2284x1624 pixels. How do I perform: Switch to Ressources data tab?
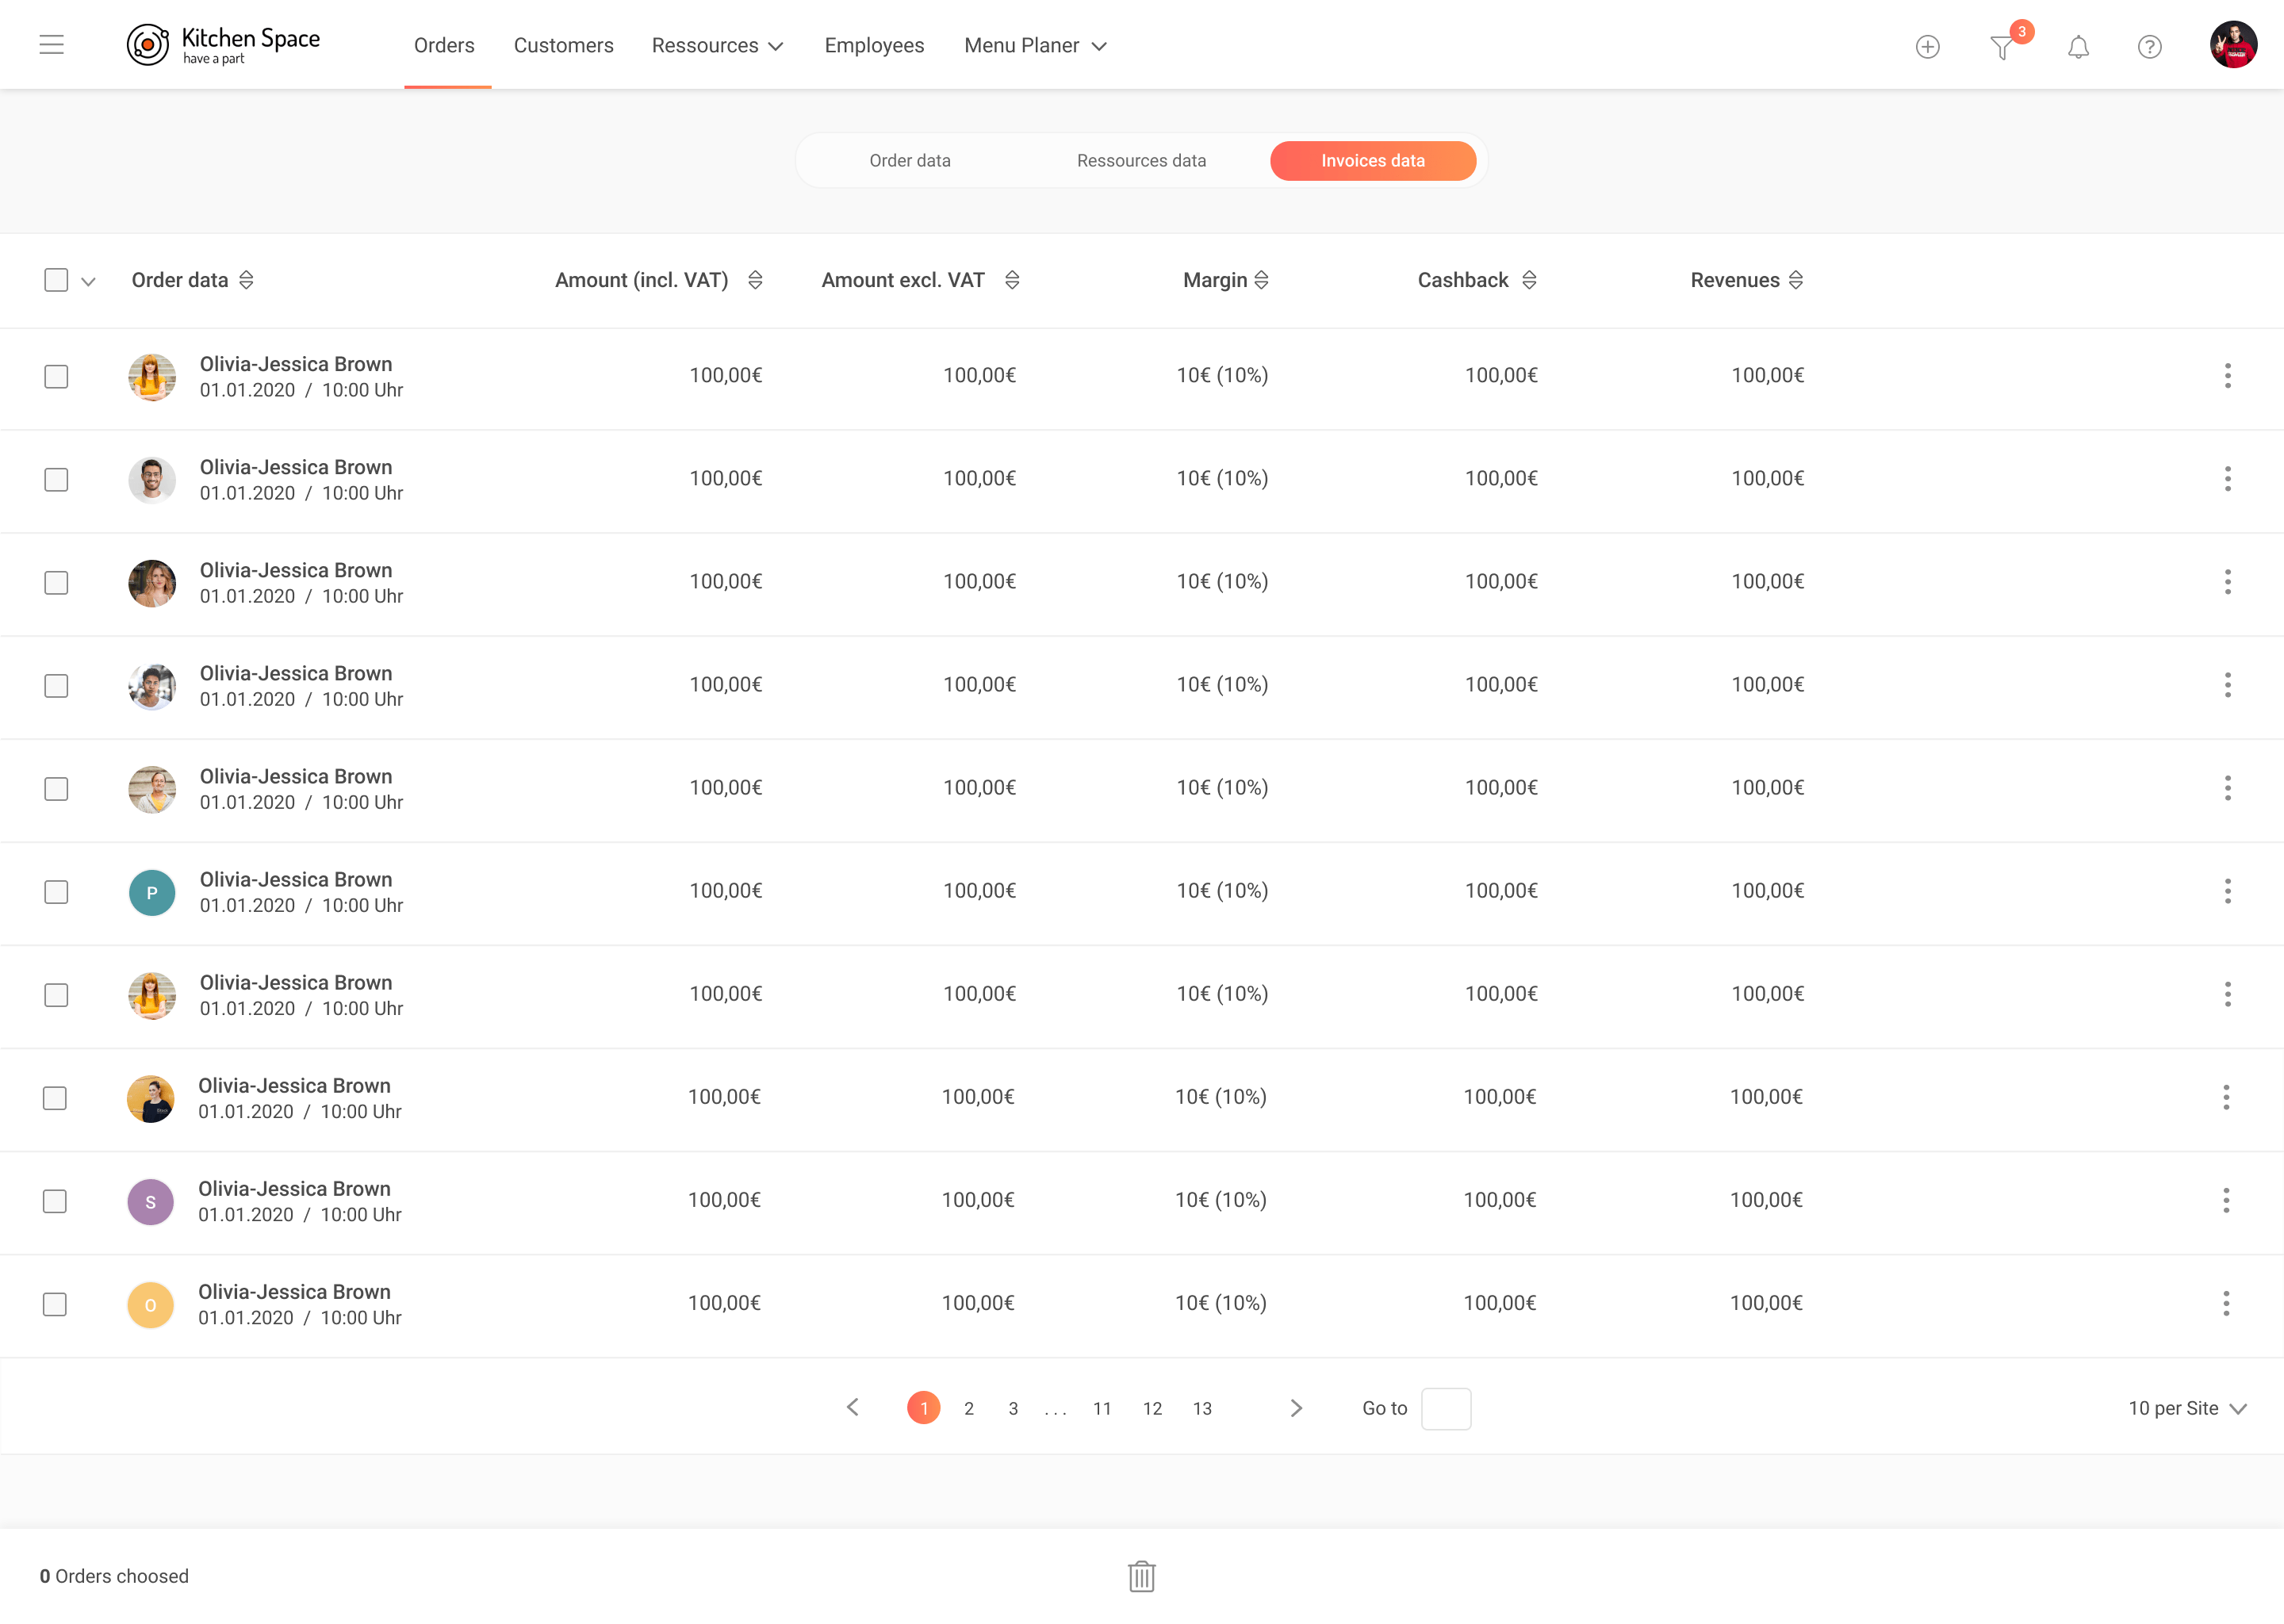[1141, 161]
